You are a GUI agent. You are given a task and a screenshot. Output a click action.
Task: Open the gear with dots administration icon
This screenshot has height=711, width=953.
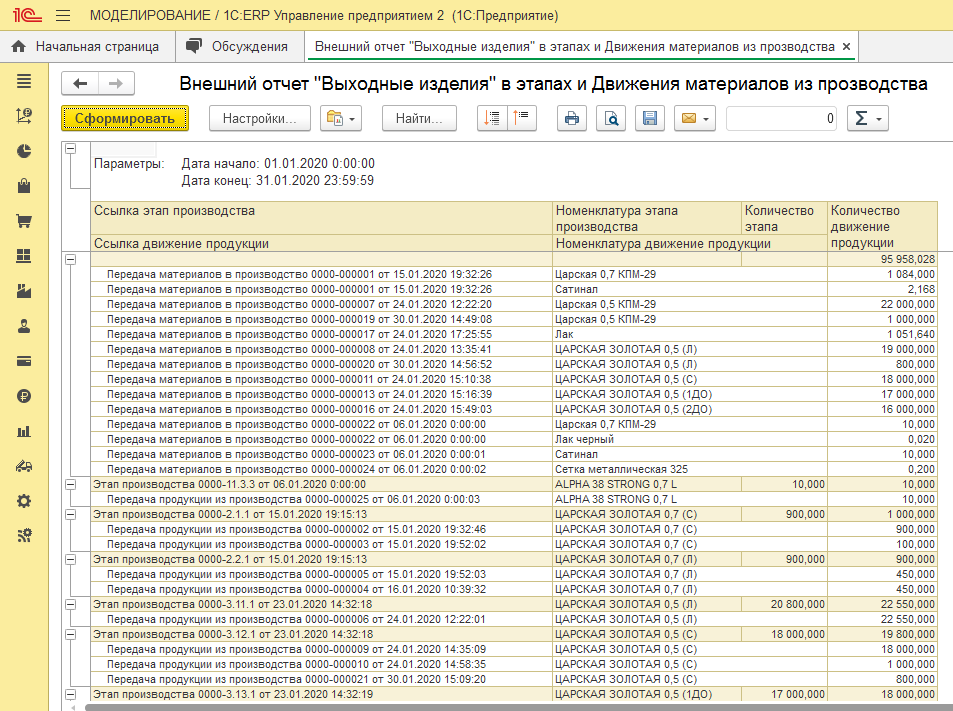[24, 535]
